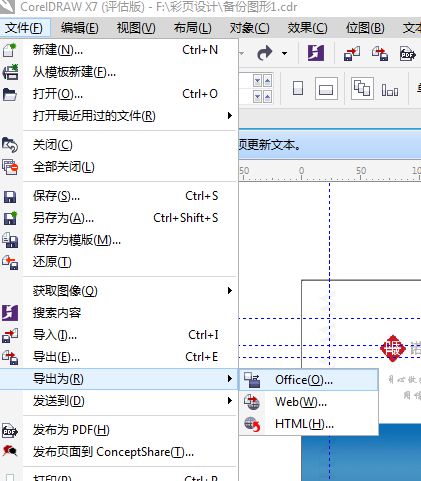
Task: Select portrait page orientation icon
Action: click(298, 89)
